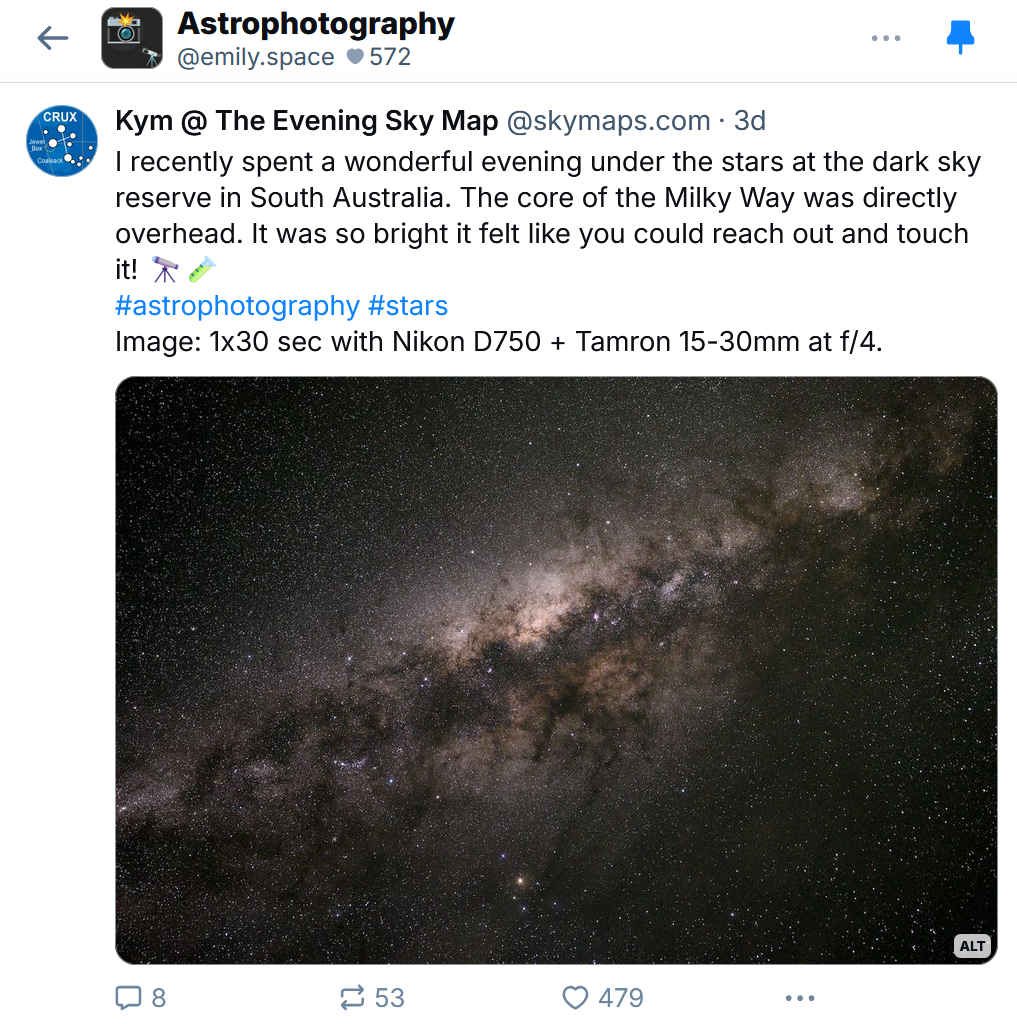The image size is (1017, 1024).
Task: Show the image ALT text badge
Action: click(973, 946)
